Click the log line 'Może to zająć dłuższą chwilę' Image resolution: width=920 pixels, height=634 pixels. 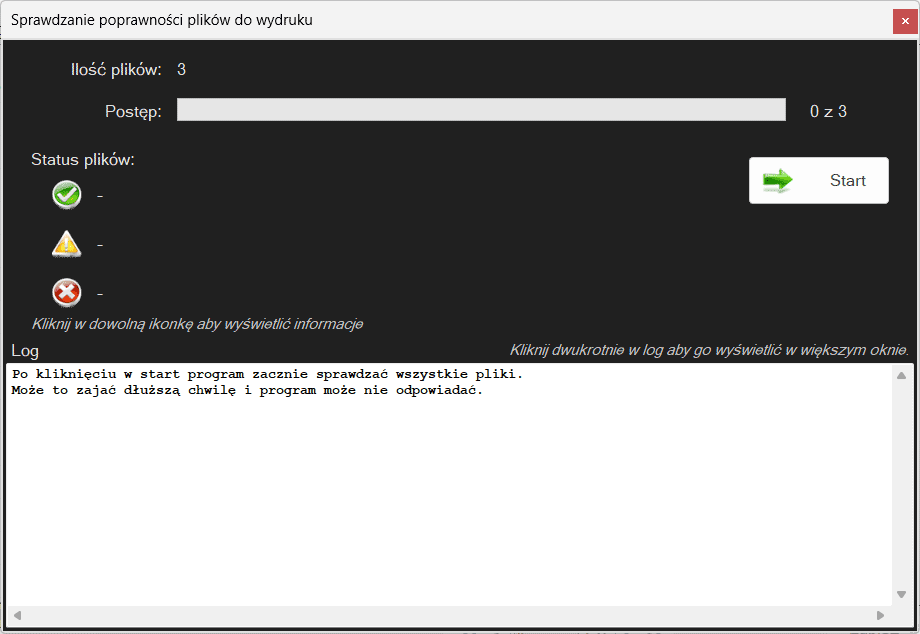(247, 390)
